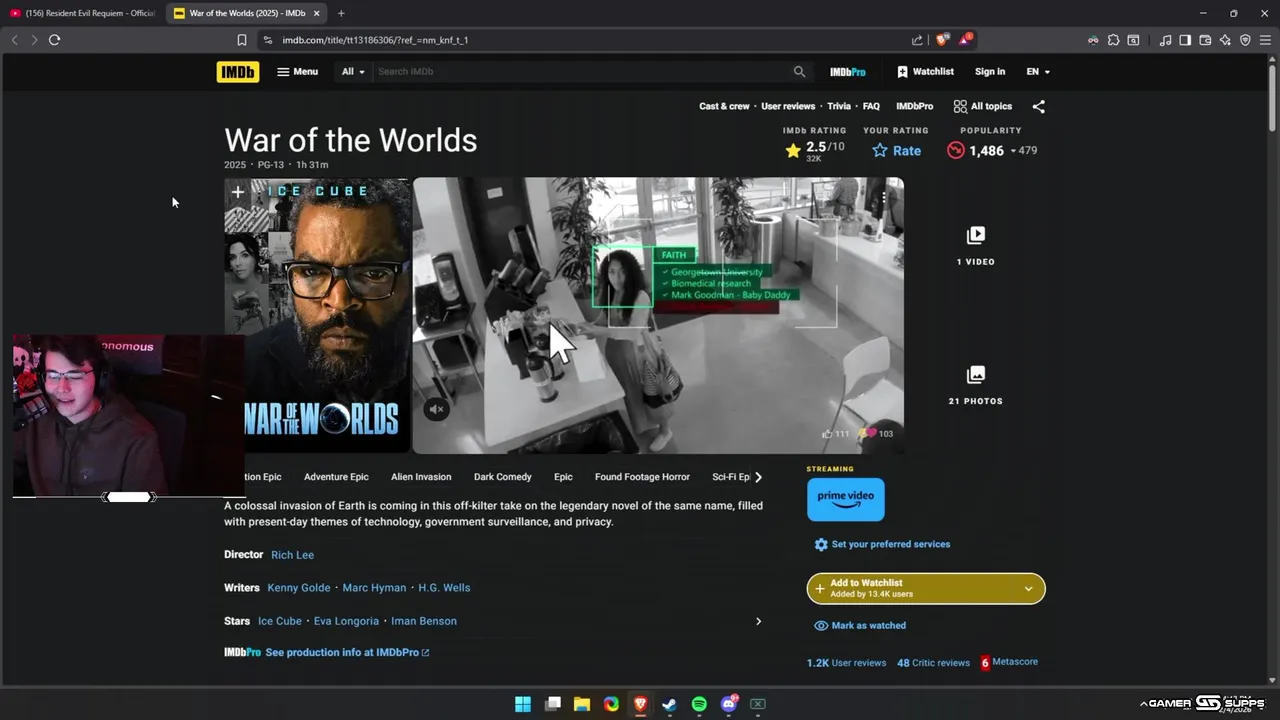The width and height of the screenshot is (1280, 720).
Task: Open the trailer's three-dot options menu
Action: click(x=884, y=198)
